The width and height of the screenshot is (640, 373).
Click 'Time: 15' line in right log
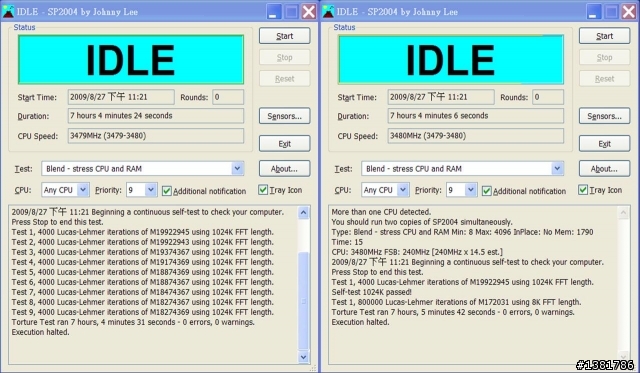pyautogui.click(x=347, y=242)
